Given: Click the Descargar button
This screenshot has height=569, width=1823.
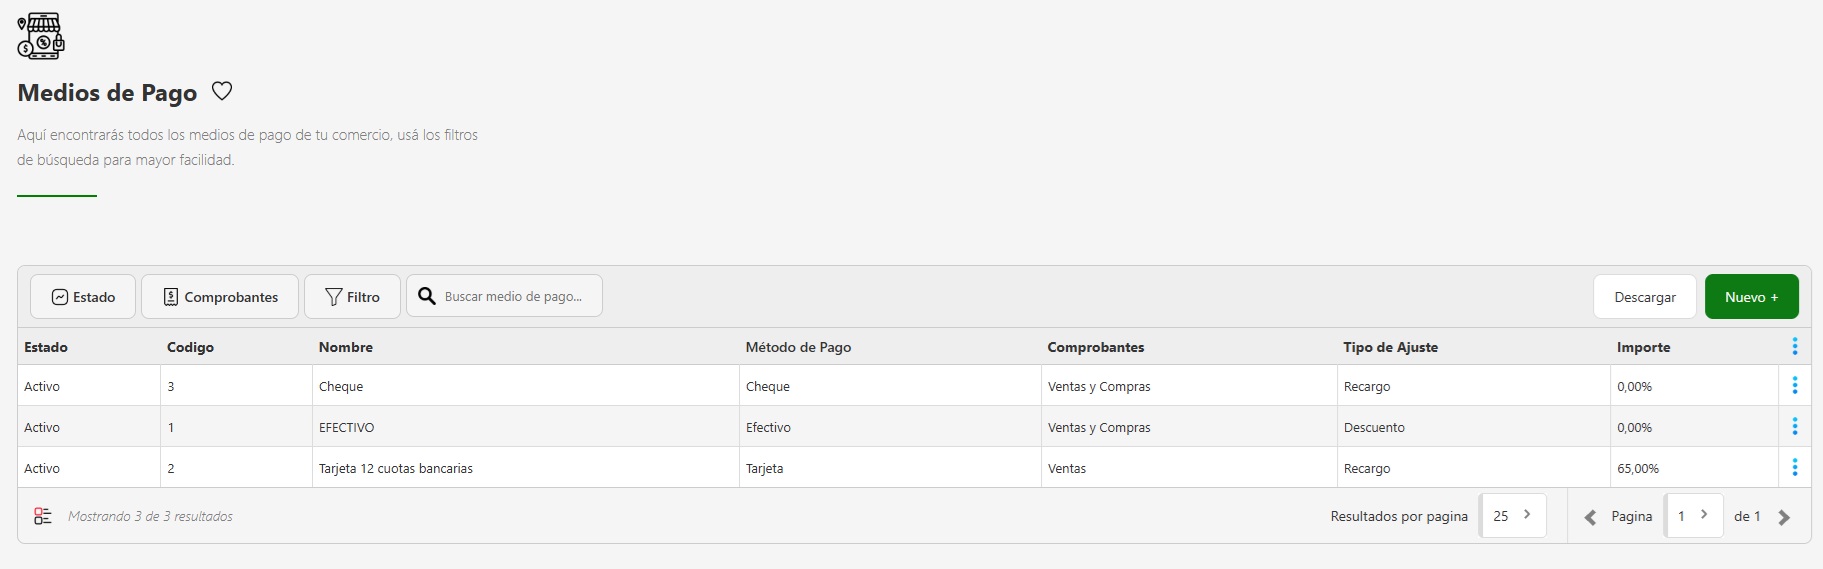Looking at the screenshot, I should (x=1644, y=297).
